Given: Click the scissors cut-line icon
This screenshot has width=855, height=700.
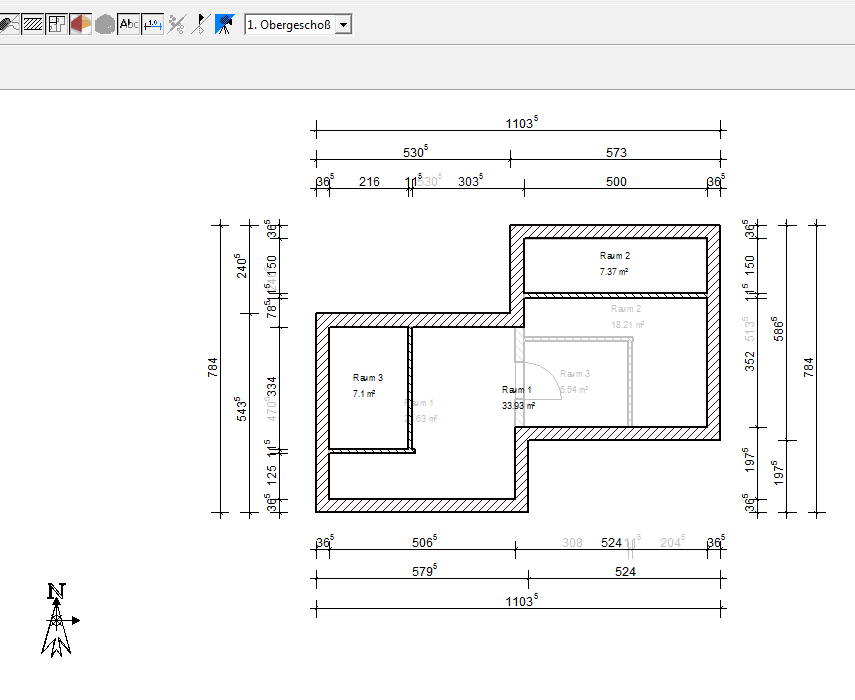Looking at the screenshot, I should click(x=177, y=24).
